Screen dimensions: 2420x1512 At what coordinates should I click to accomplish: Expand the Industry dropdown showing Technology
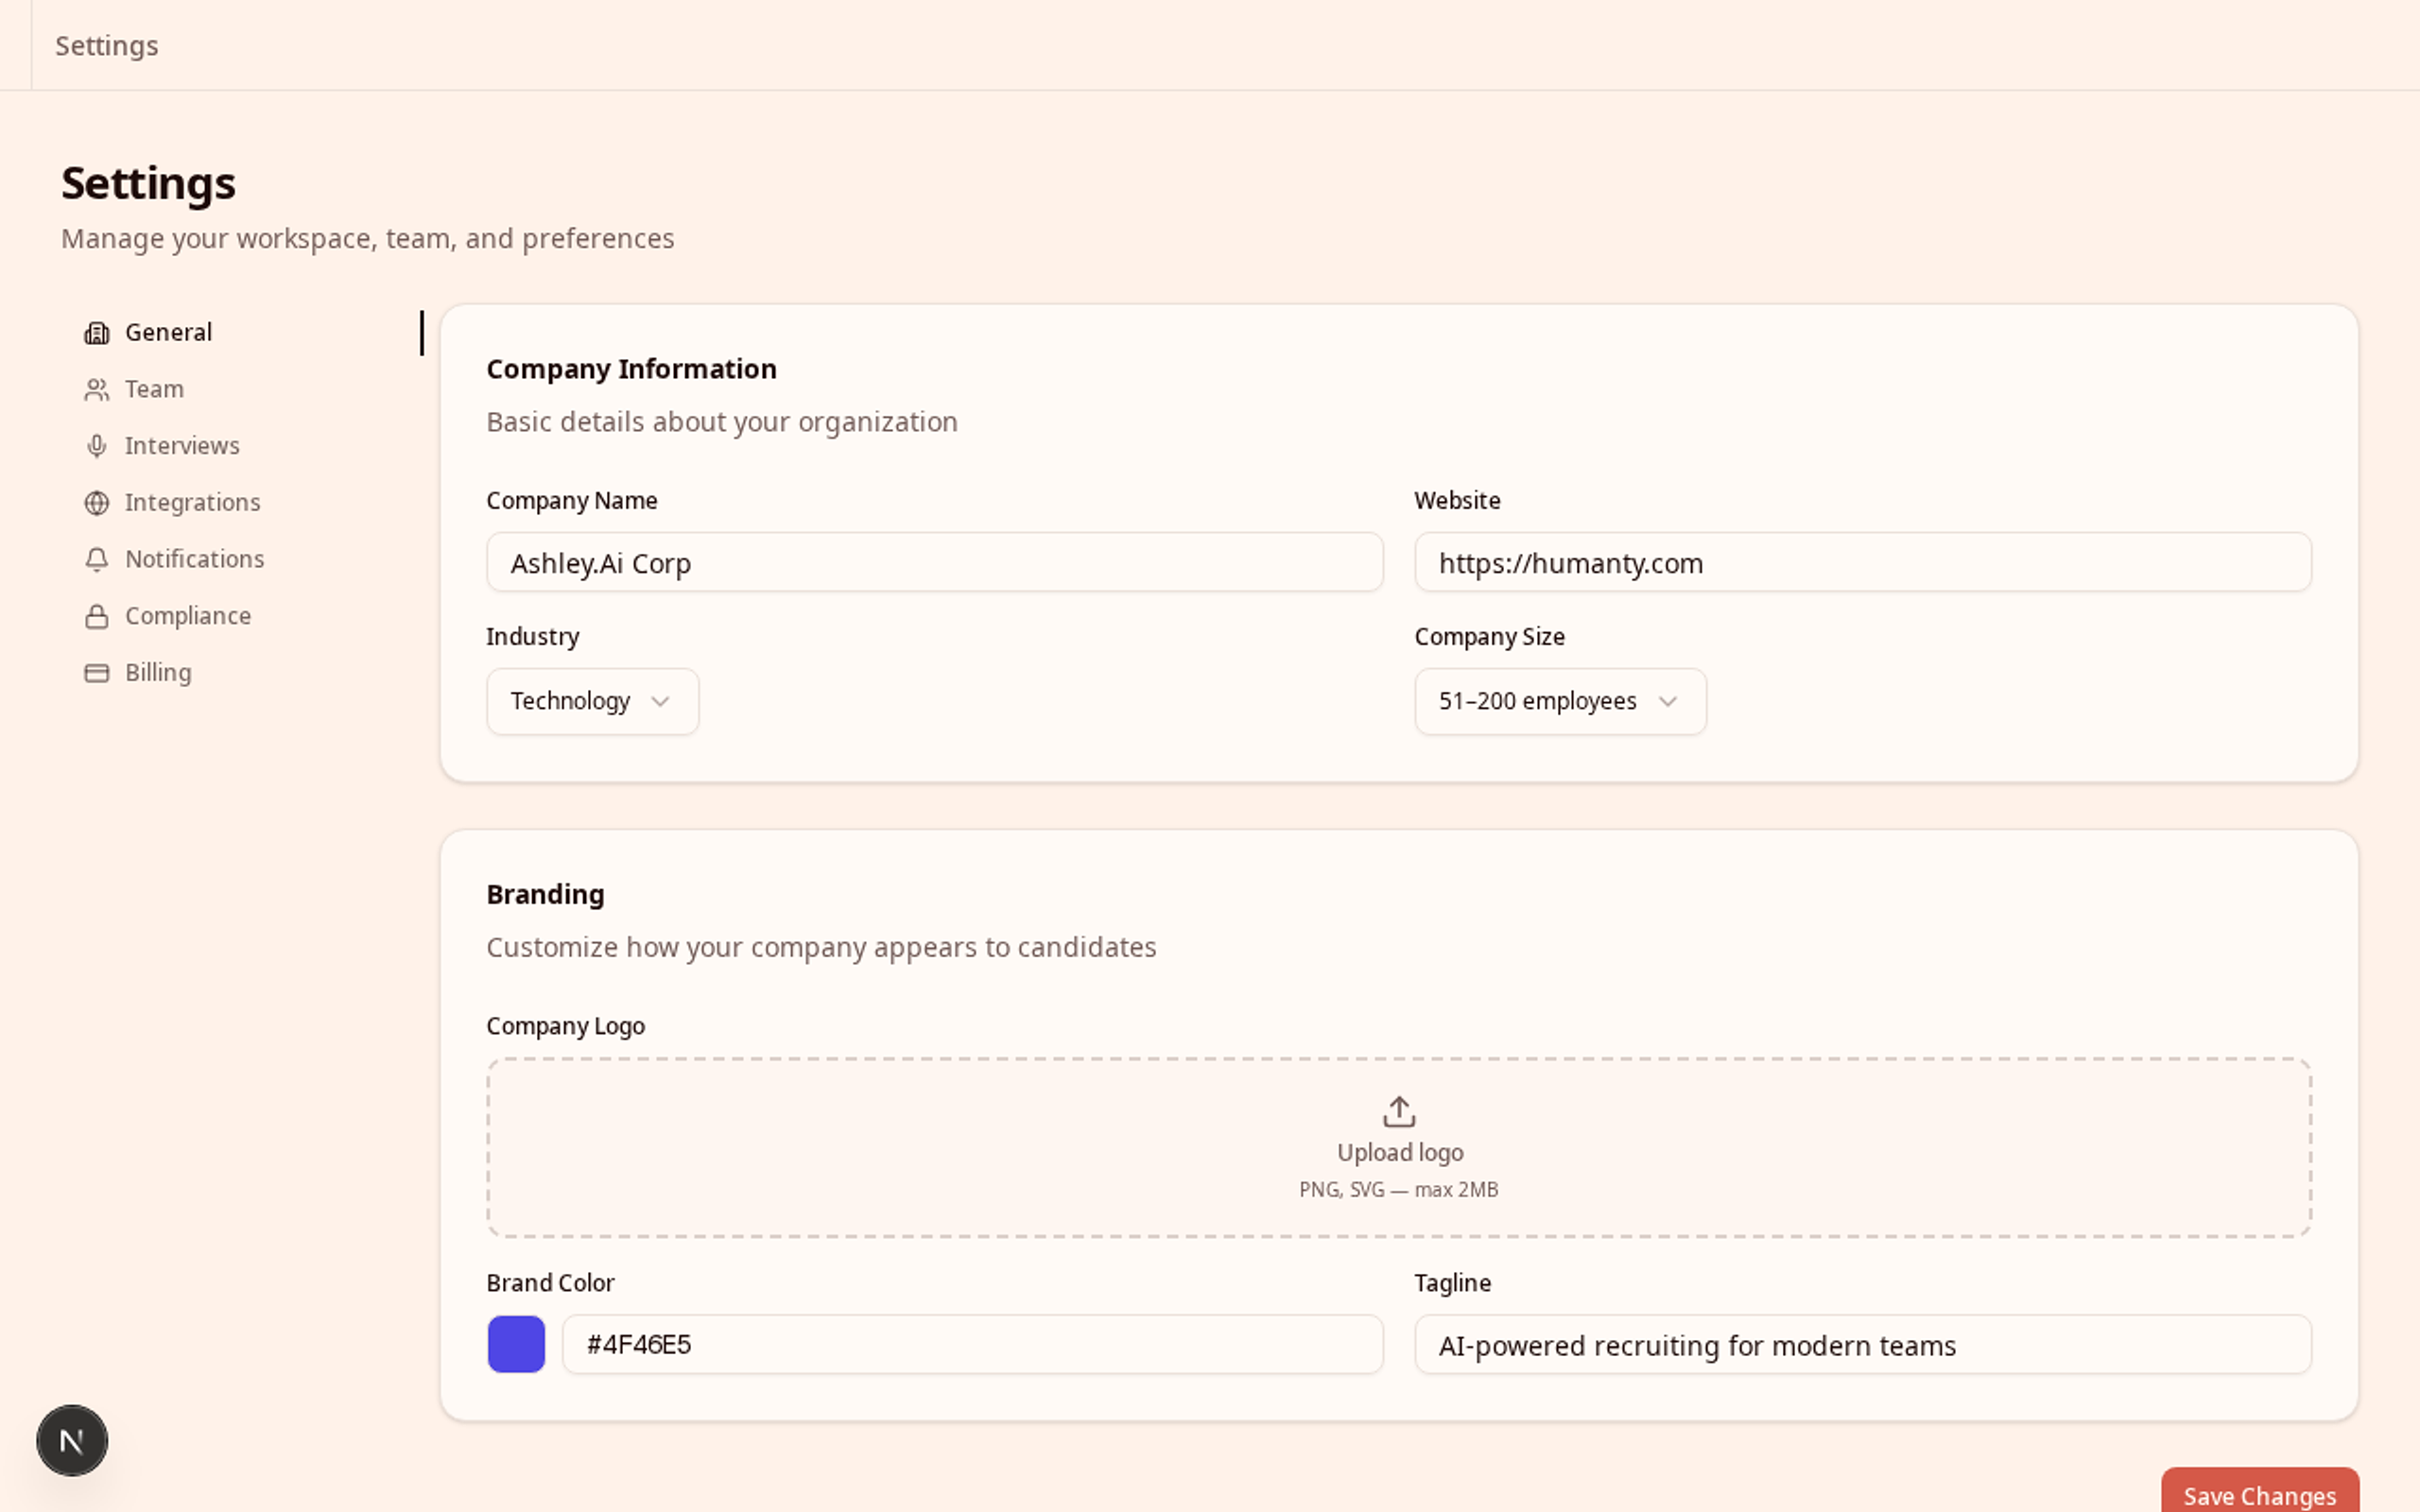pos(592,701)
